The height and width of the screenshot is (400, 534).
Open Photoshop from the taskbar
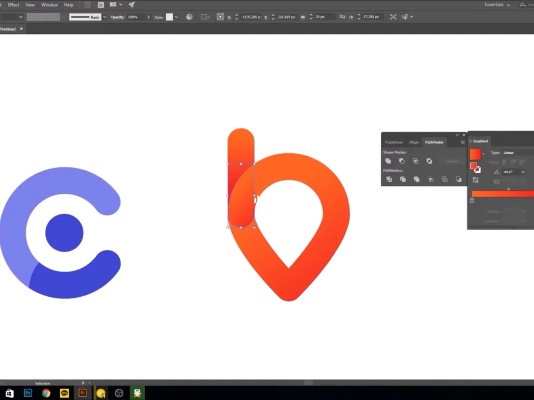click(28, 393)
